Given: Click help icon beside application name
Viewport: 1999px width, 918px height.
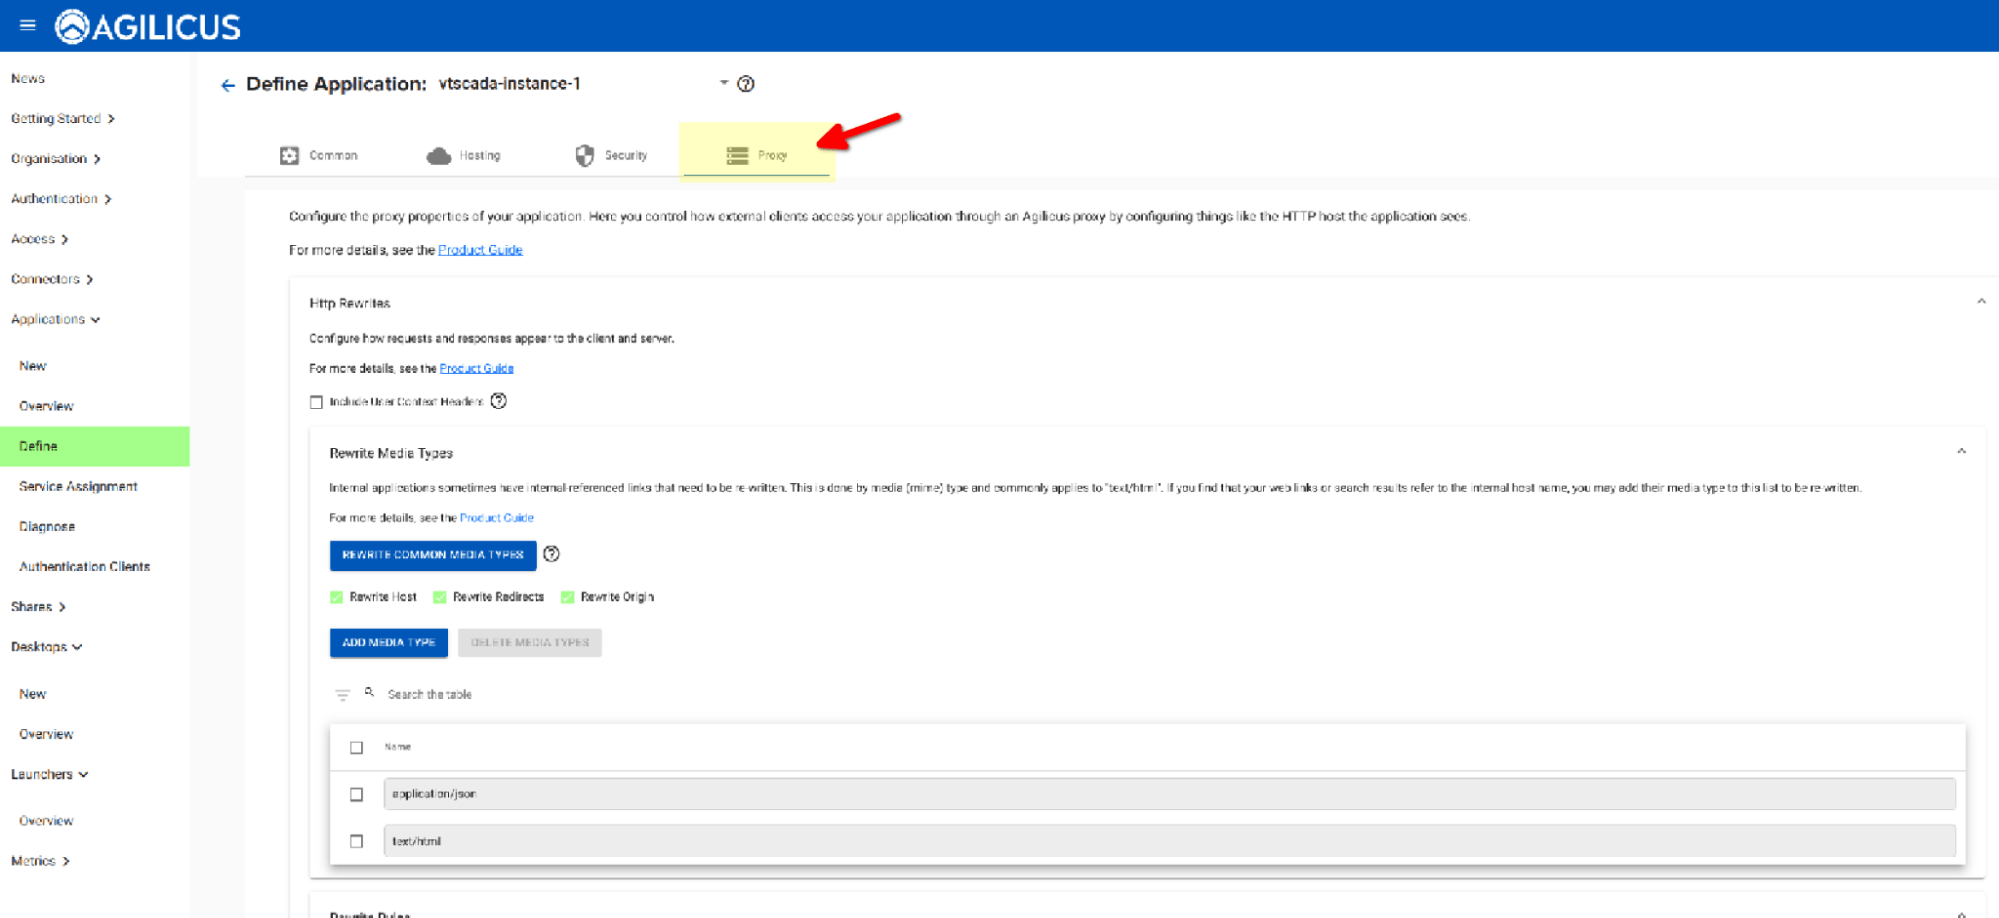Looking at the screenshot, I should click(745, 84).
